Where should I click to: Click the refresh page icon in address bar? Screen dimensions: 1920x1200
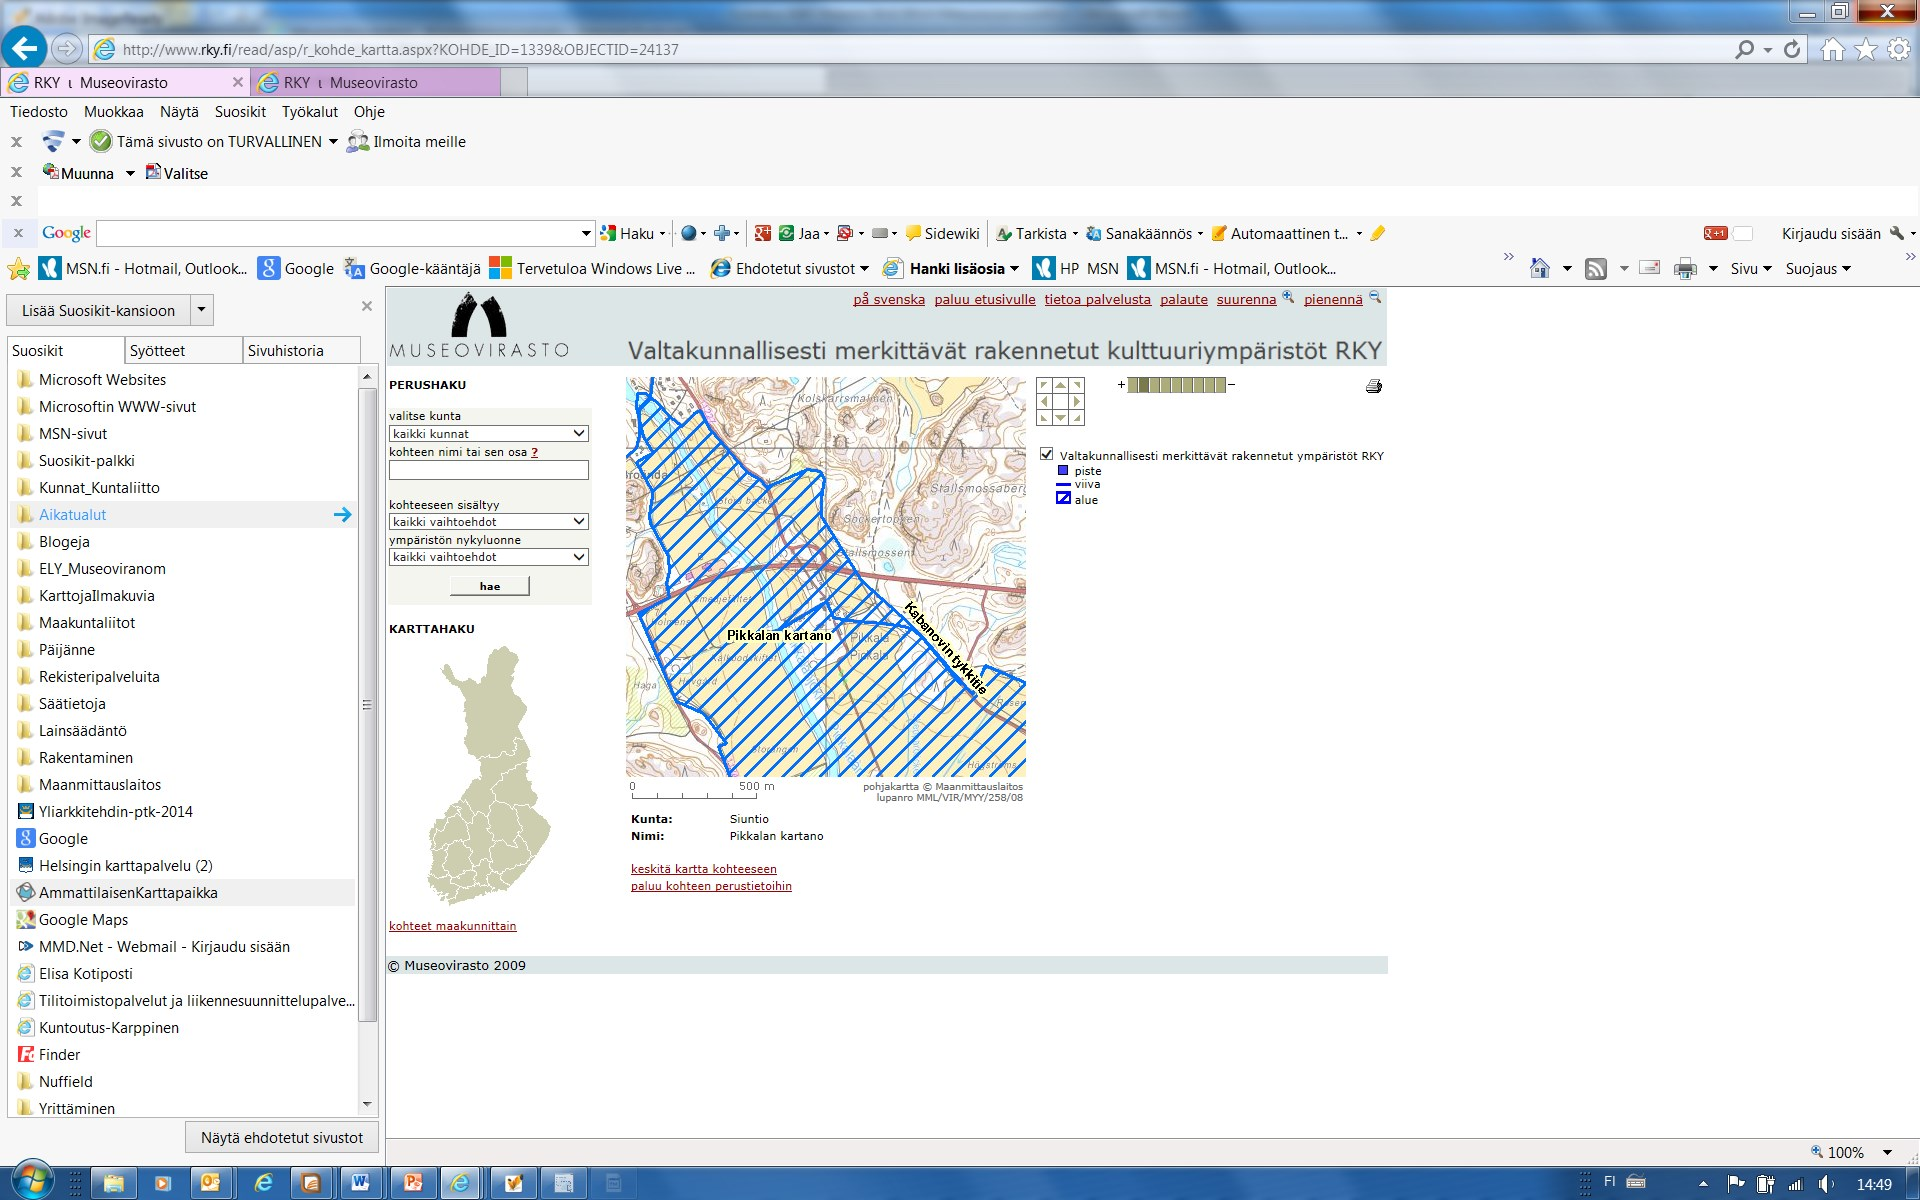pos(1792,49)
